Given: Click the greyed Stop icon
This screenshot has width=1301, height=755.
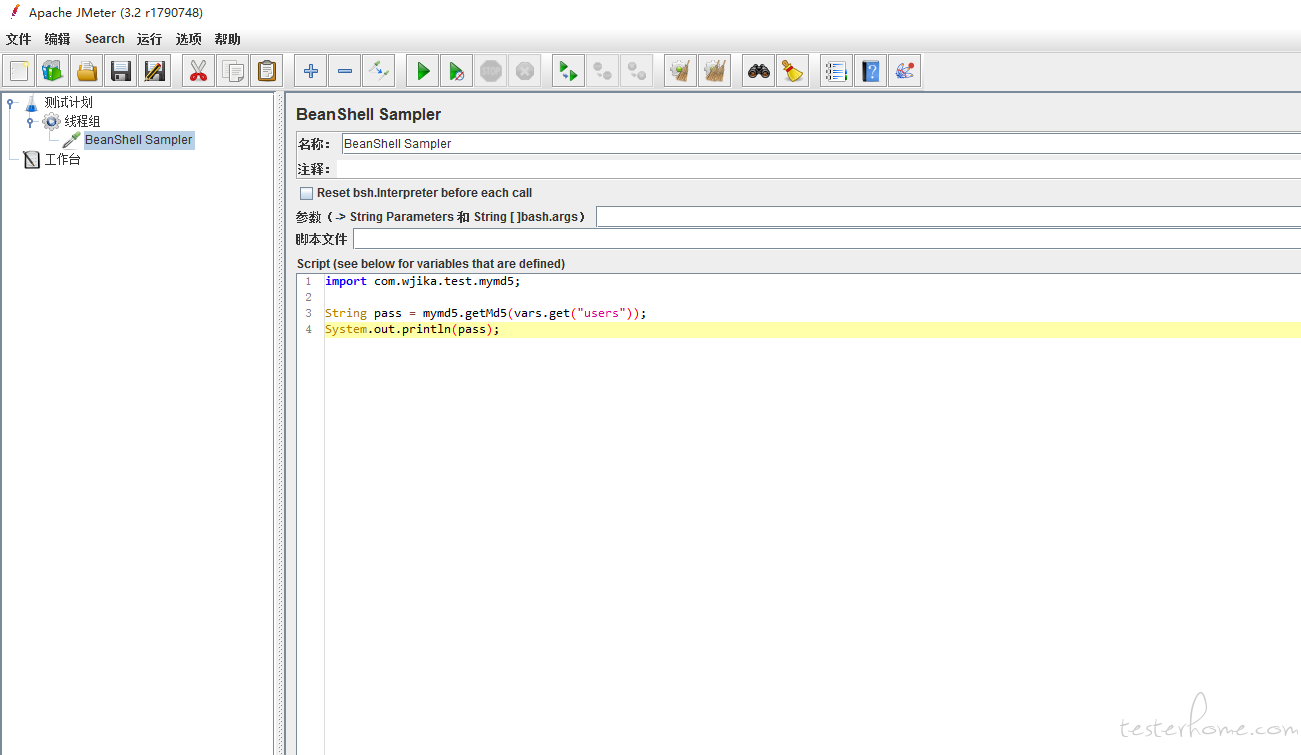Looking at the screenshot, I should click(x=490, y=71).
